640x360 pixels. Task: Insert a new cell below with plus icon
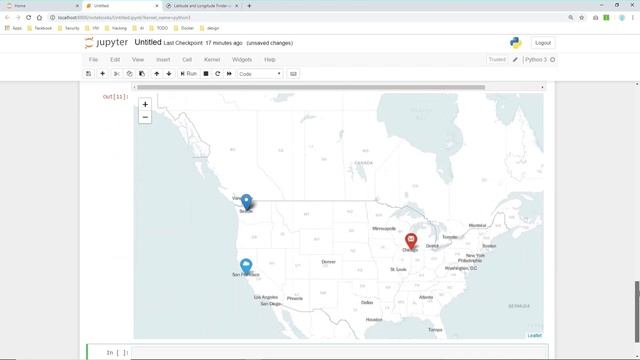coord(102,74)
